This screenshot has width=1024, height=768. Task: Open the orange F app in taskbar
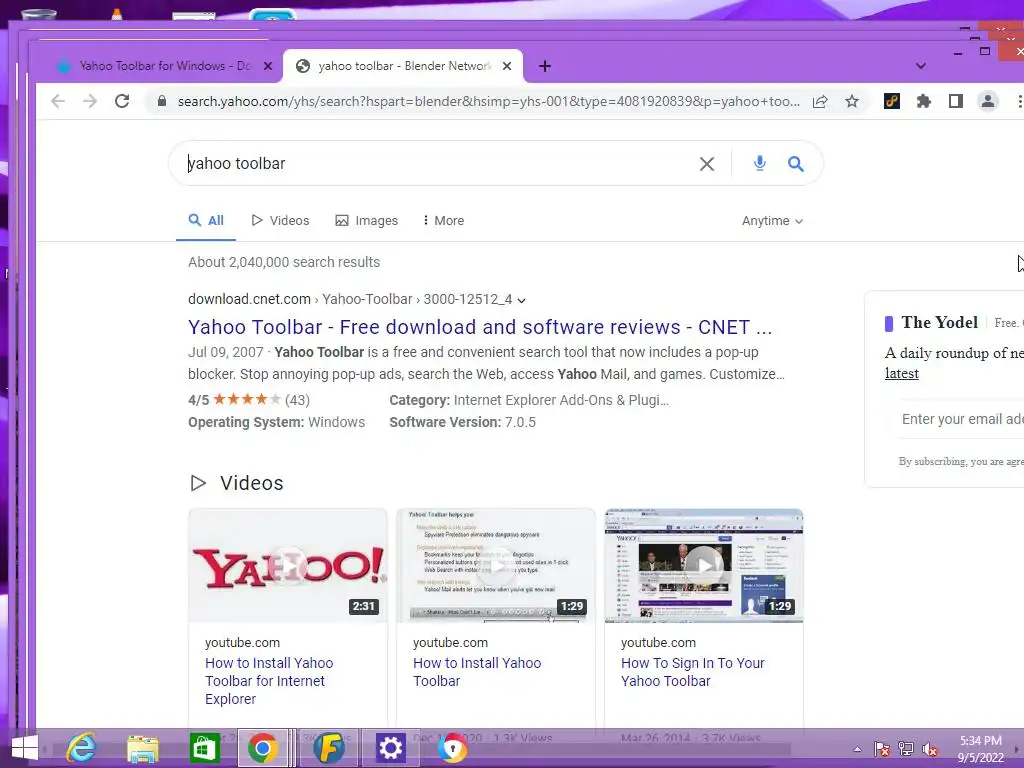pos(329,748)
